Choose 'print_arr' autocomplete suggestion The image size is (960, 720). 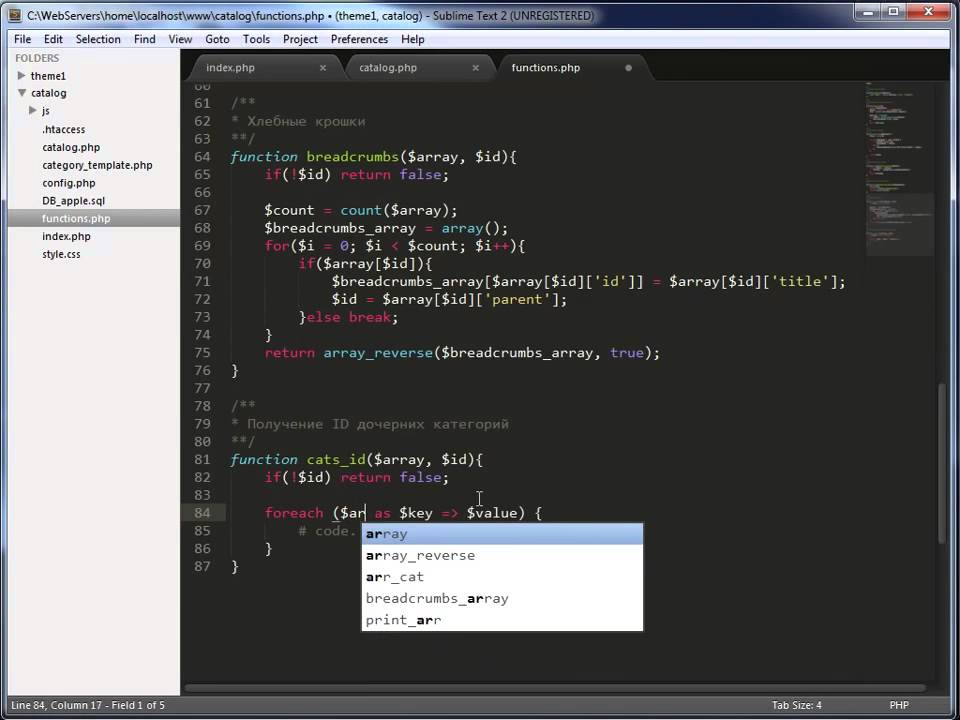click(x=503, y=620)
